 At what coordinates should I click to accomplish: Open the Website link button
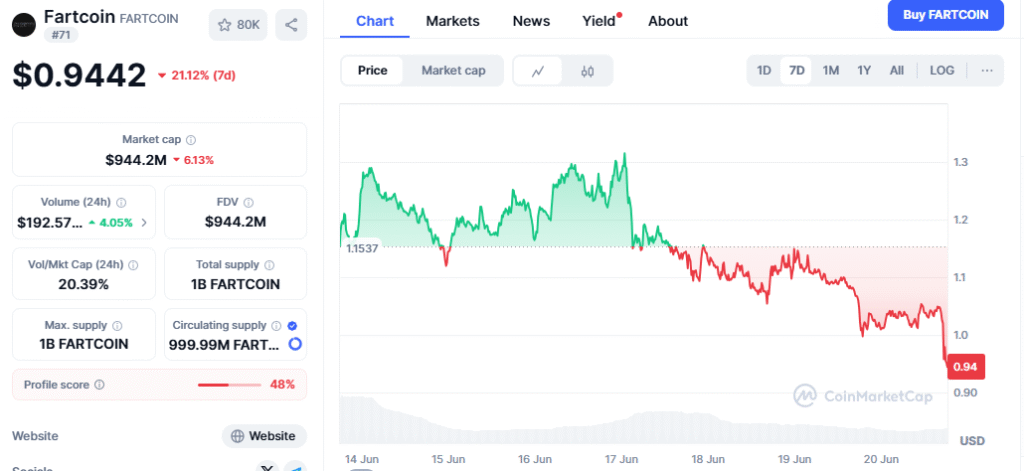pyautogui.click(x=264, y=436)
